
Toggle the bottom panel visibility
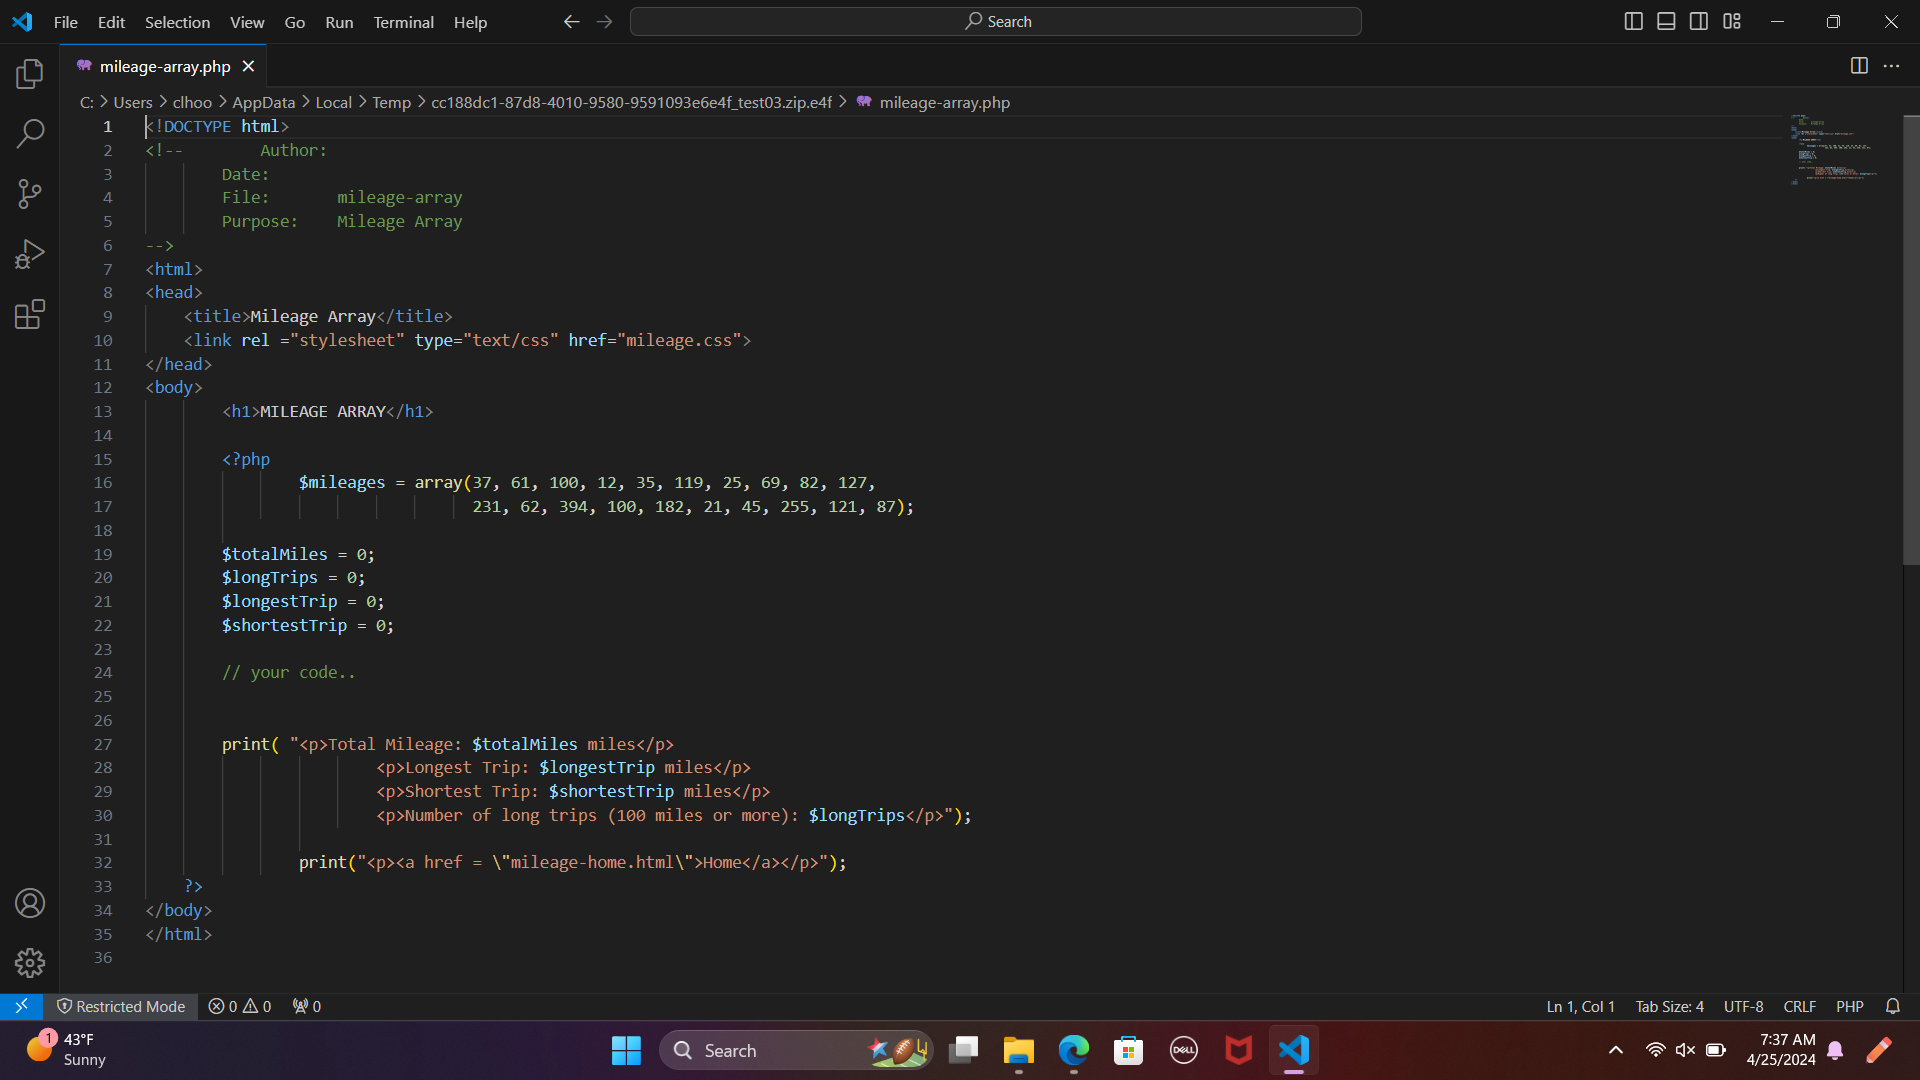[x=1666, y=20]
